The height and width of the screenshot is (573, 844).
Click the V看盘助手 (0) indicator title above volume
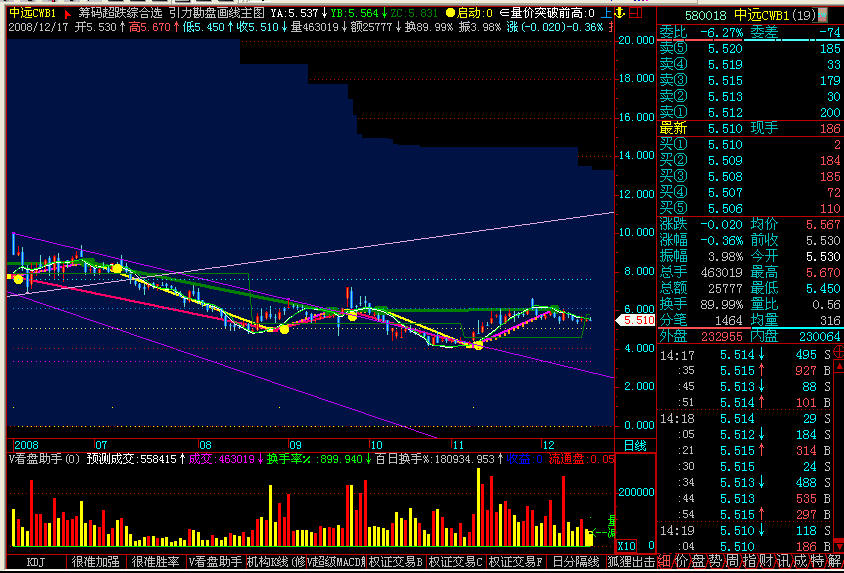[44, 459]
